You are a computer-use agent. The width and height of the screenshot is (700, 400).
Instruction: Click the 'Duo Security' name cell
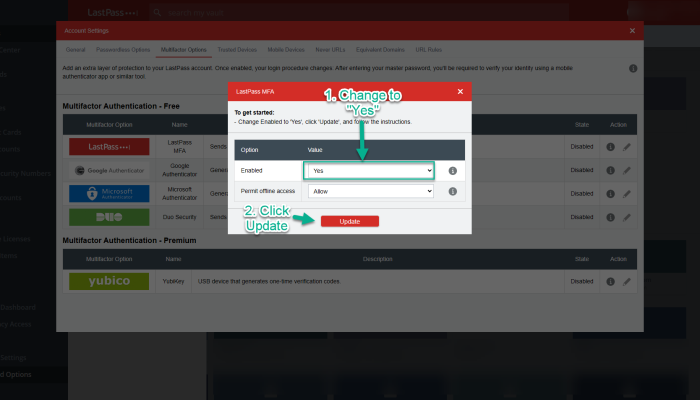(x=179, y=217)
